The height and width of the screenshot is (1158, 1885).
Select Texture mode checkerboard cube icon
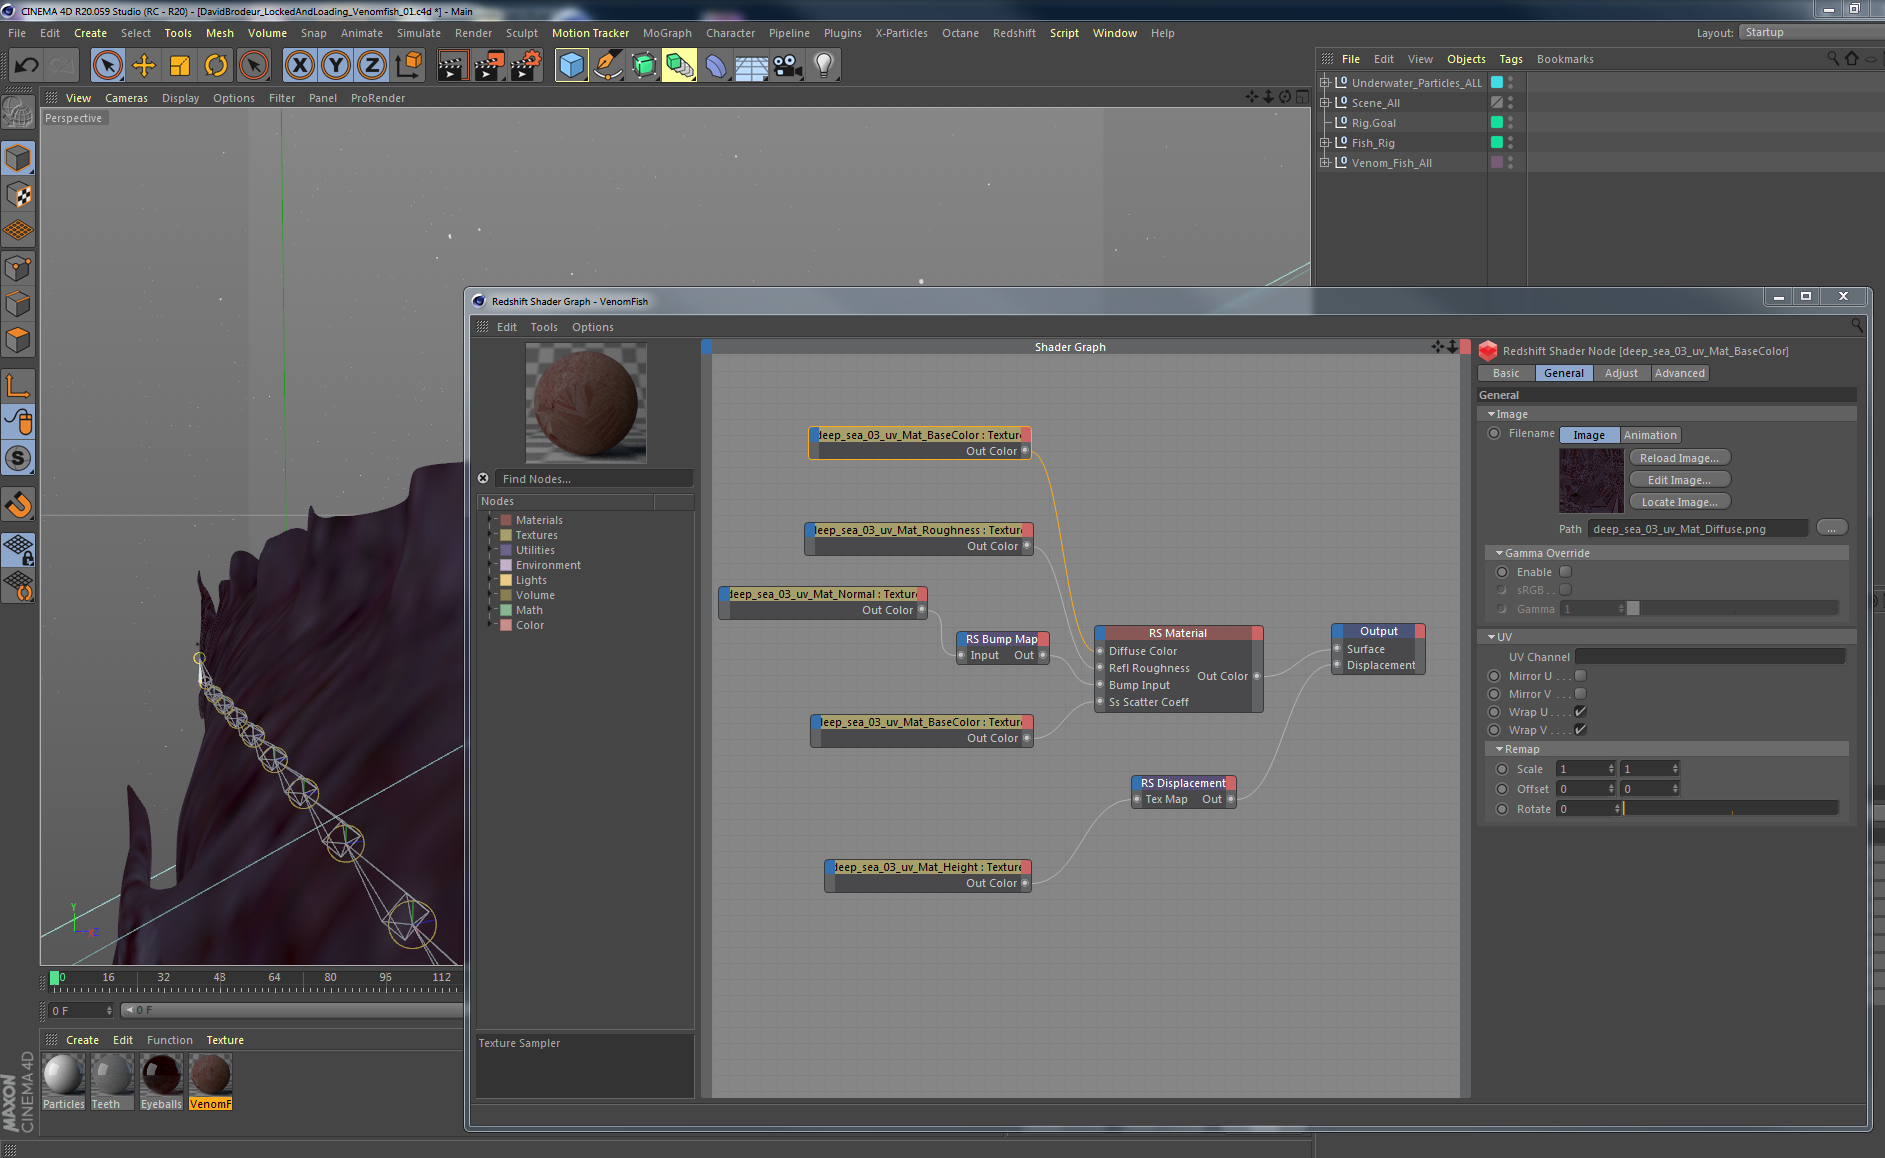18,195
